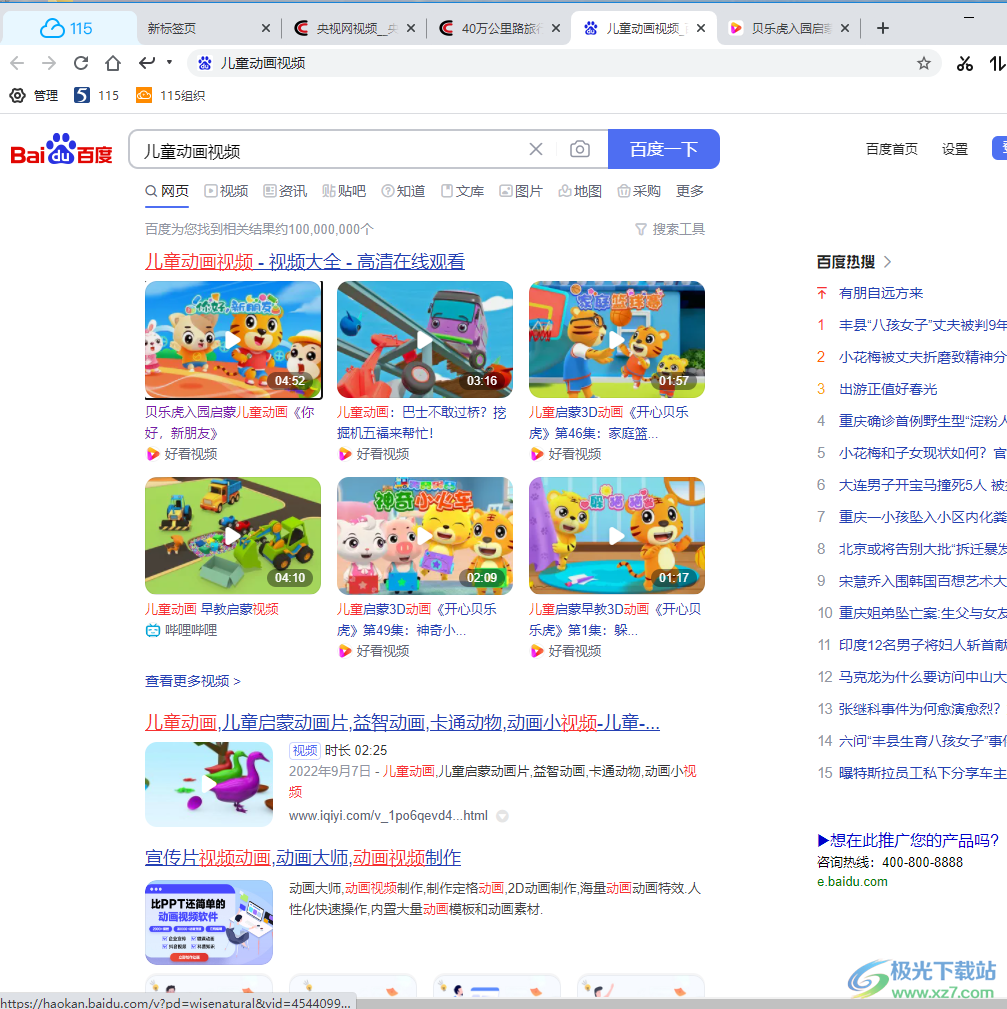Open the dropdown beside the undo arrow
Screen dimensions: 1007x1009
tap(169, 62)
